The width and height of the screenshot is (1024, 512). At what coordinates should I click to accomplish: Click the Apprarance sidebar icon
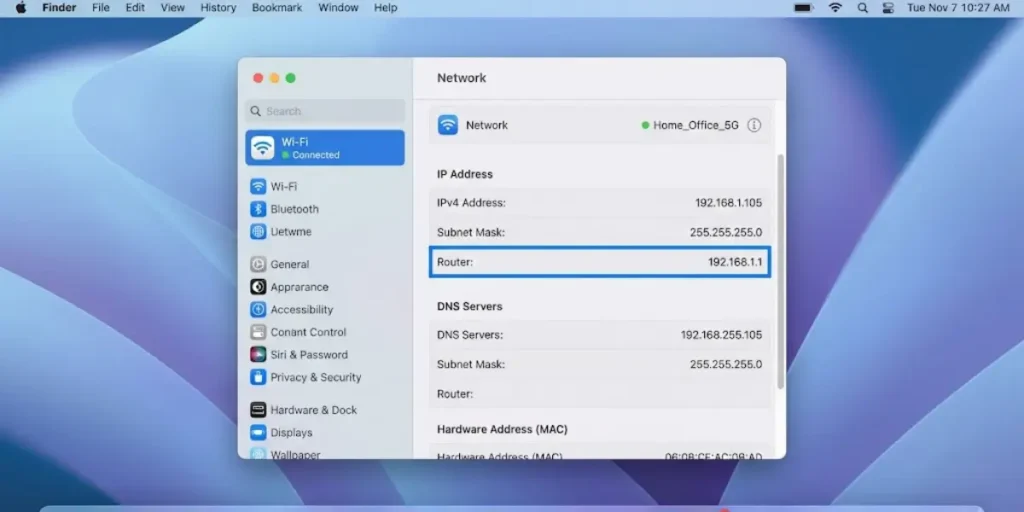(258, 287)
